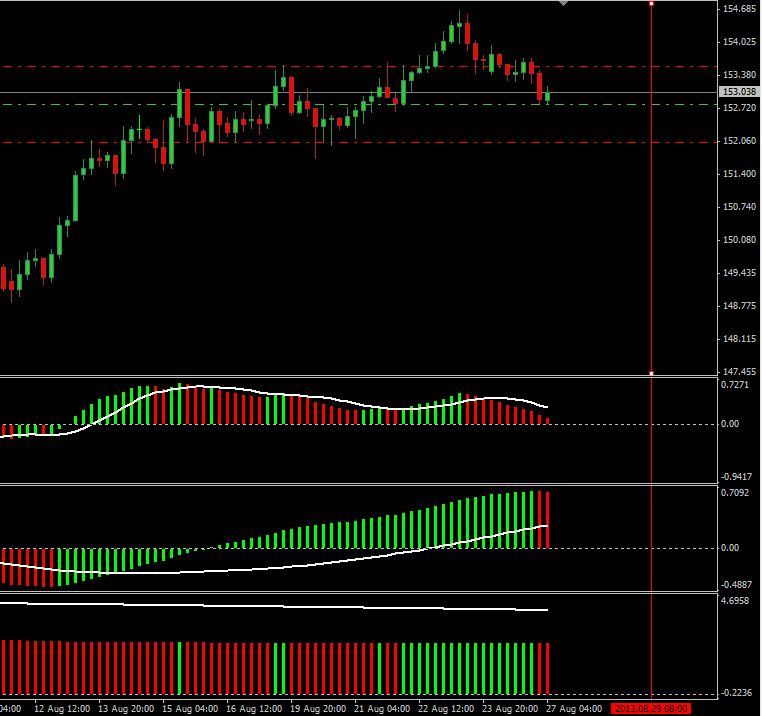Click the 12 Aug 12:00 time label
762x716 pixels.
click(62, 709)
